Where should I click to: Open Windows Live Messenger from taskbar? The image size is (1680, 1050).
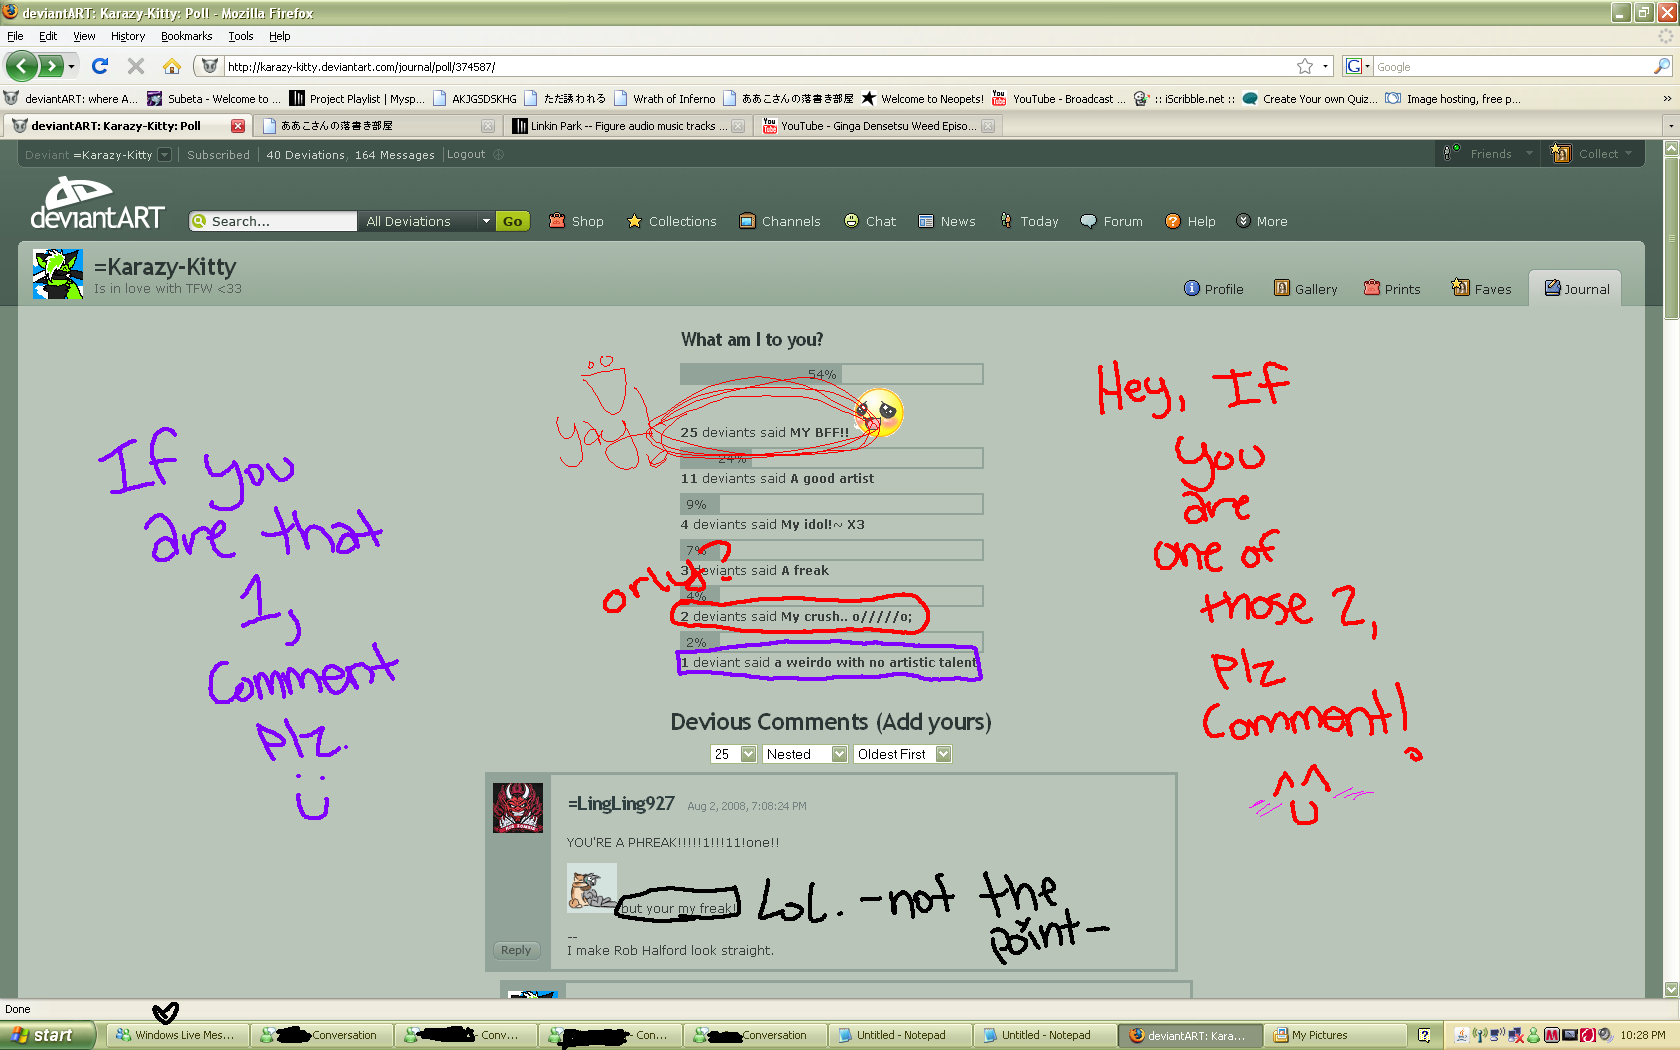[177, 1035]
